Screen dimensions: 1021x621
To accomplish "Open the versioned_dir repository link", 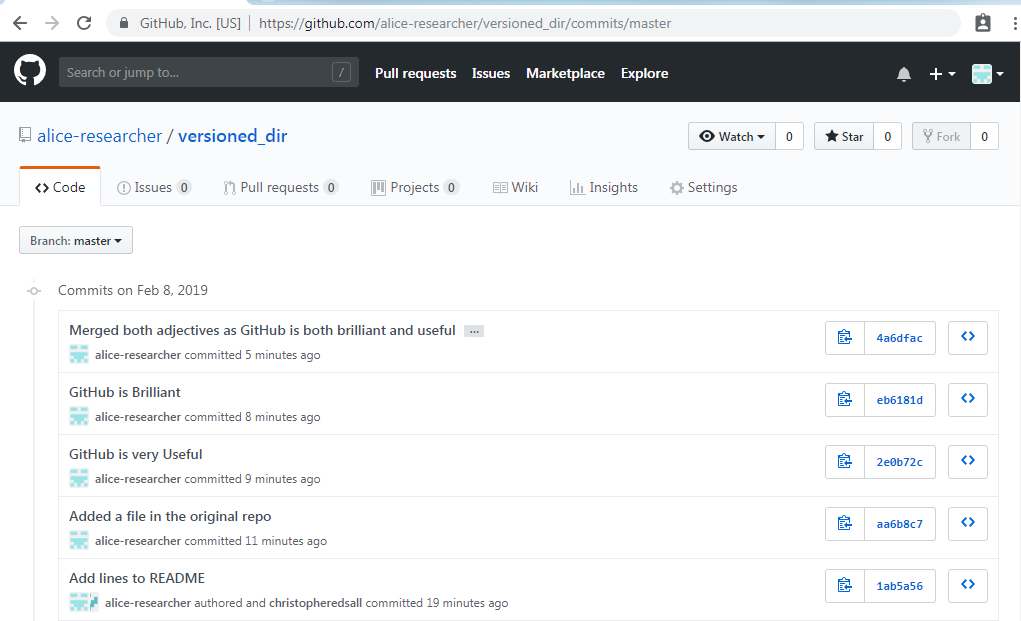I will [232, 135].
